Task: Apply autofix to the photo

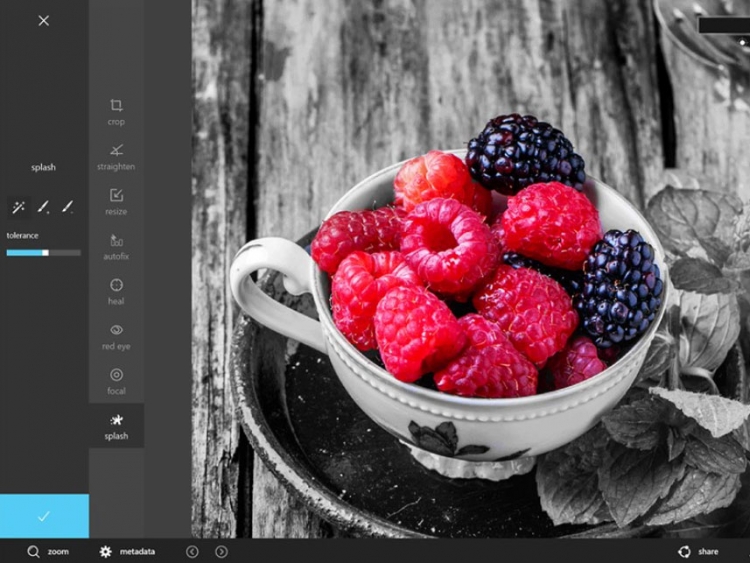Action: tap(116, 246)
